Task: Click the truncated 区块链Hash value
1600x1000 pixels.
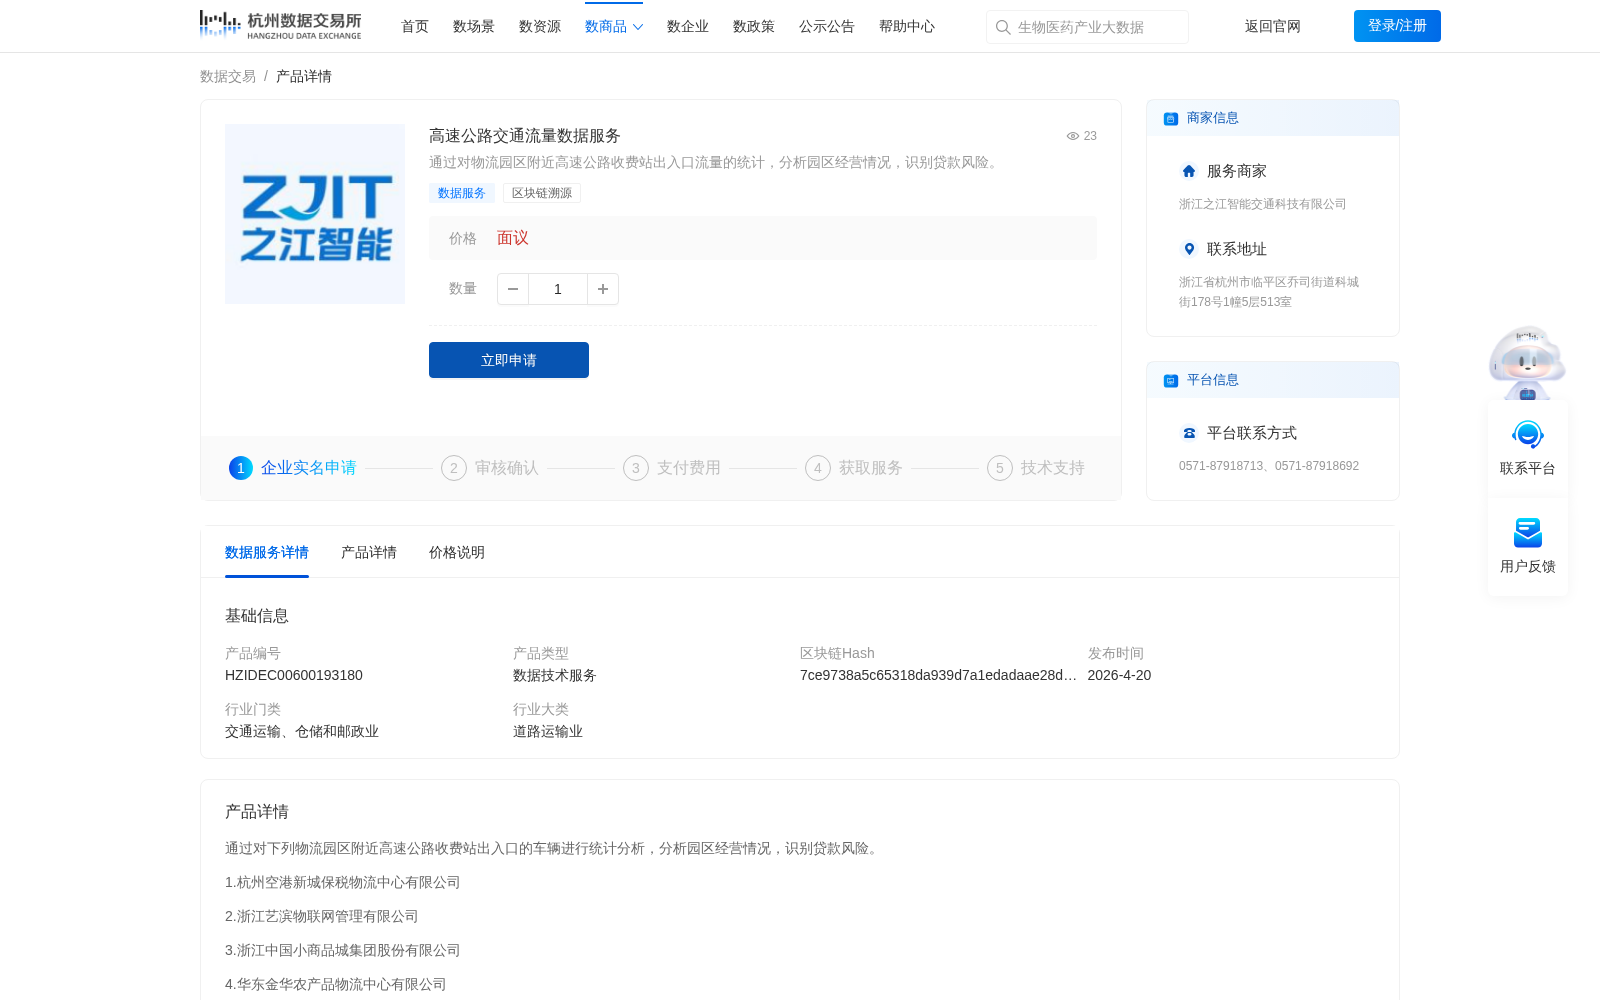Action: pos(938,675)
